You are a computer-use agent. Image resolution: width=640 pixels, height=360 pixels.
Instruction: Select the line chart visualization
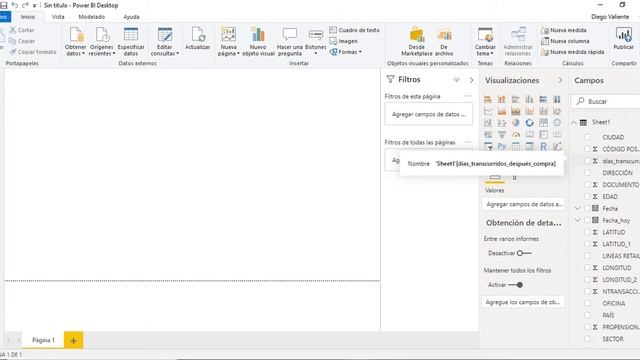488,111
